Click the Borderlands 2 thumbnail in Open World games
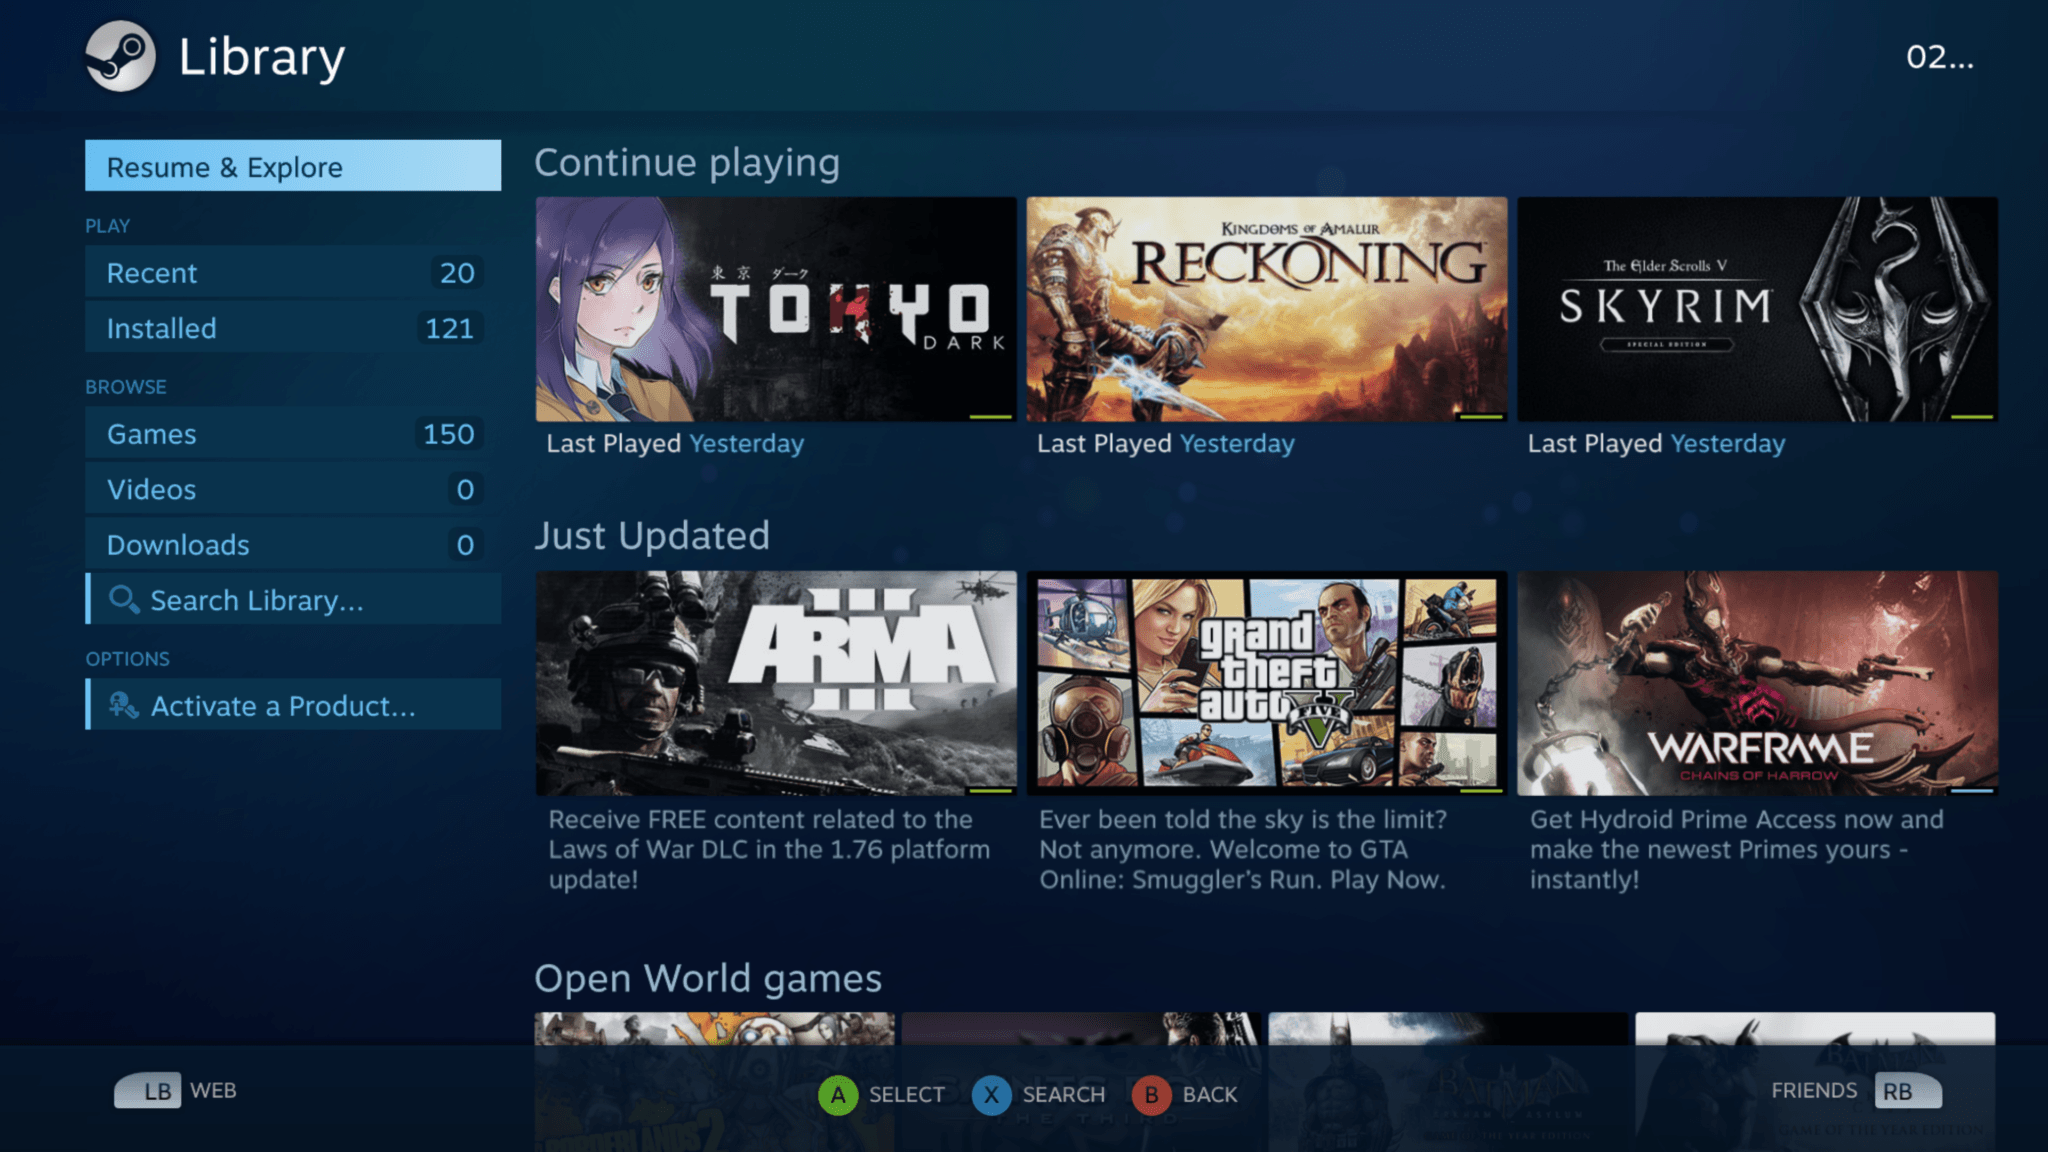Screen dimensions: 2048x1152 (714, 1081)
